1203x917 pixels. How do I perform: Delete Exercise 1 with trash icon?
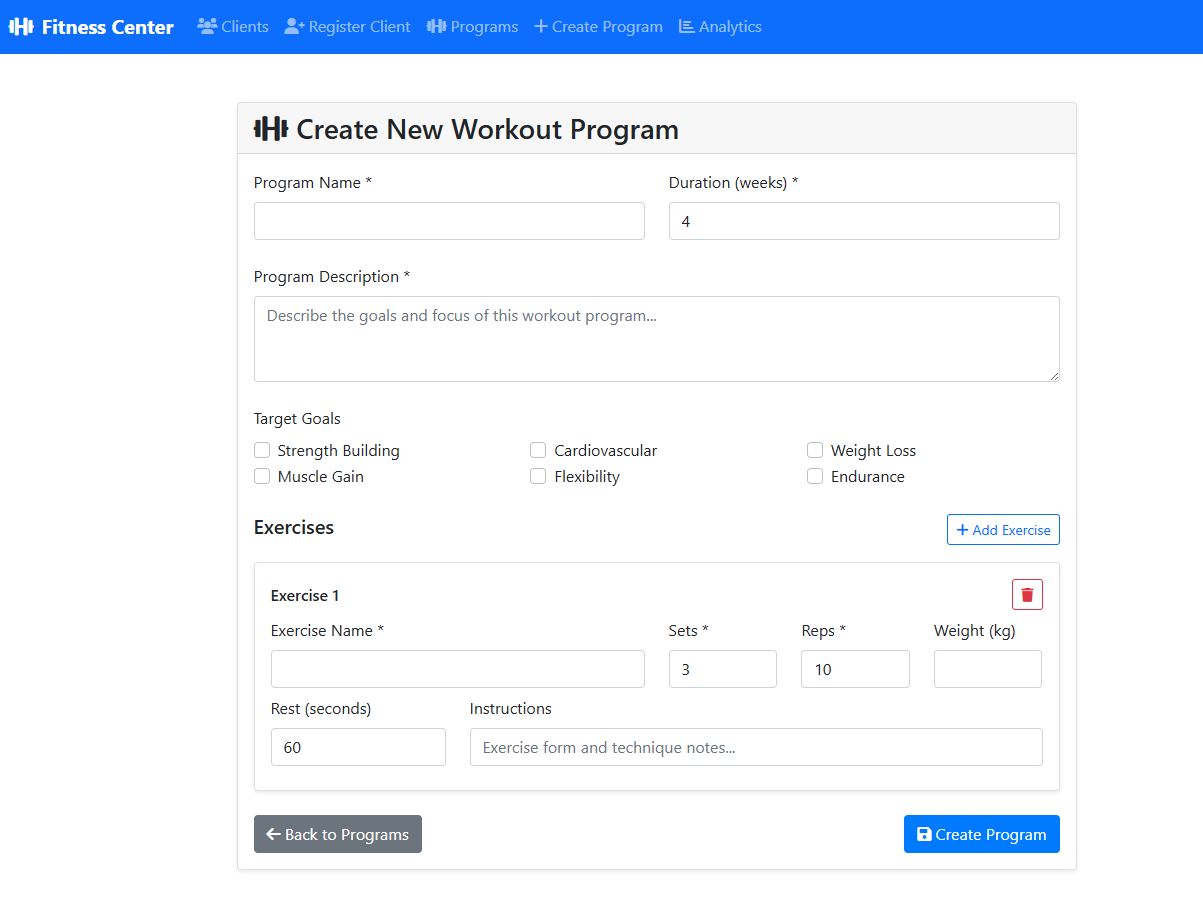tap(1027, 595)
